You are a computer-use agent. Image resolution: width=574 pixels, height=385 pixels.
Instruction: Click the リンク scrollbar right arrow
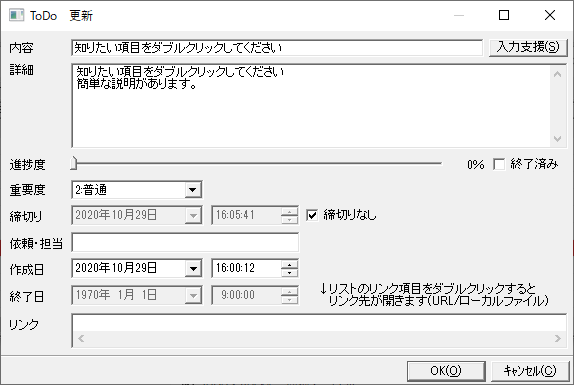[558, 339]
